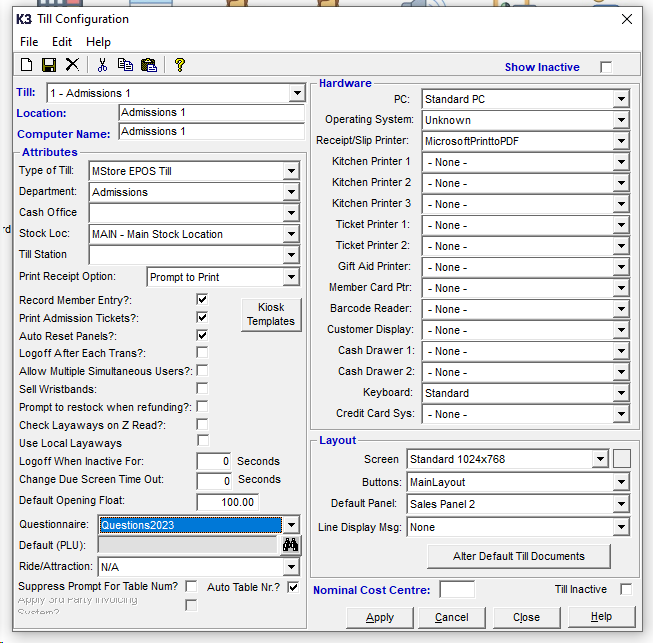Open the Edit menu
This screenshot has width=653, height=643.
(x=62, y=42)
